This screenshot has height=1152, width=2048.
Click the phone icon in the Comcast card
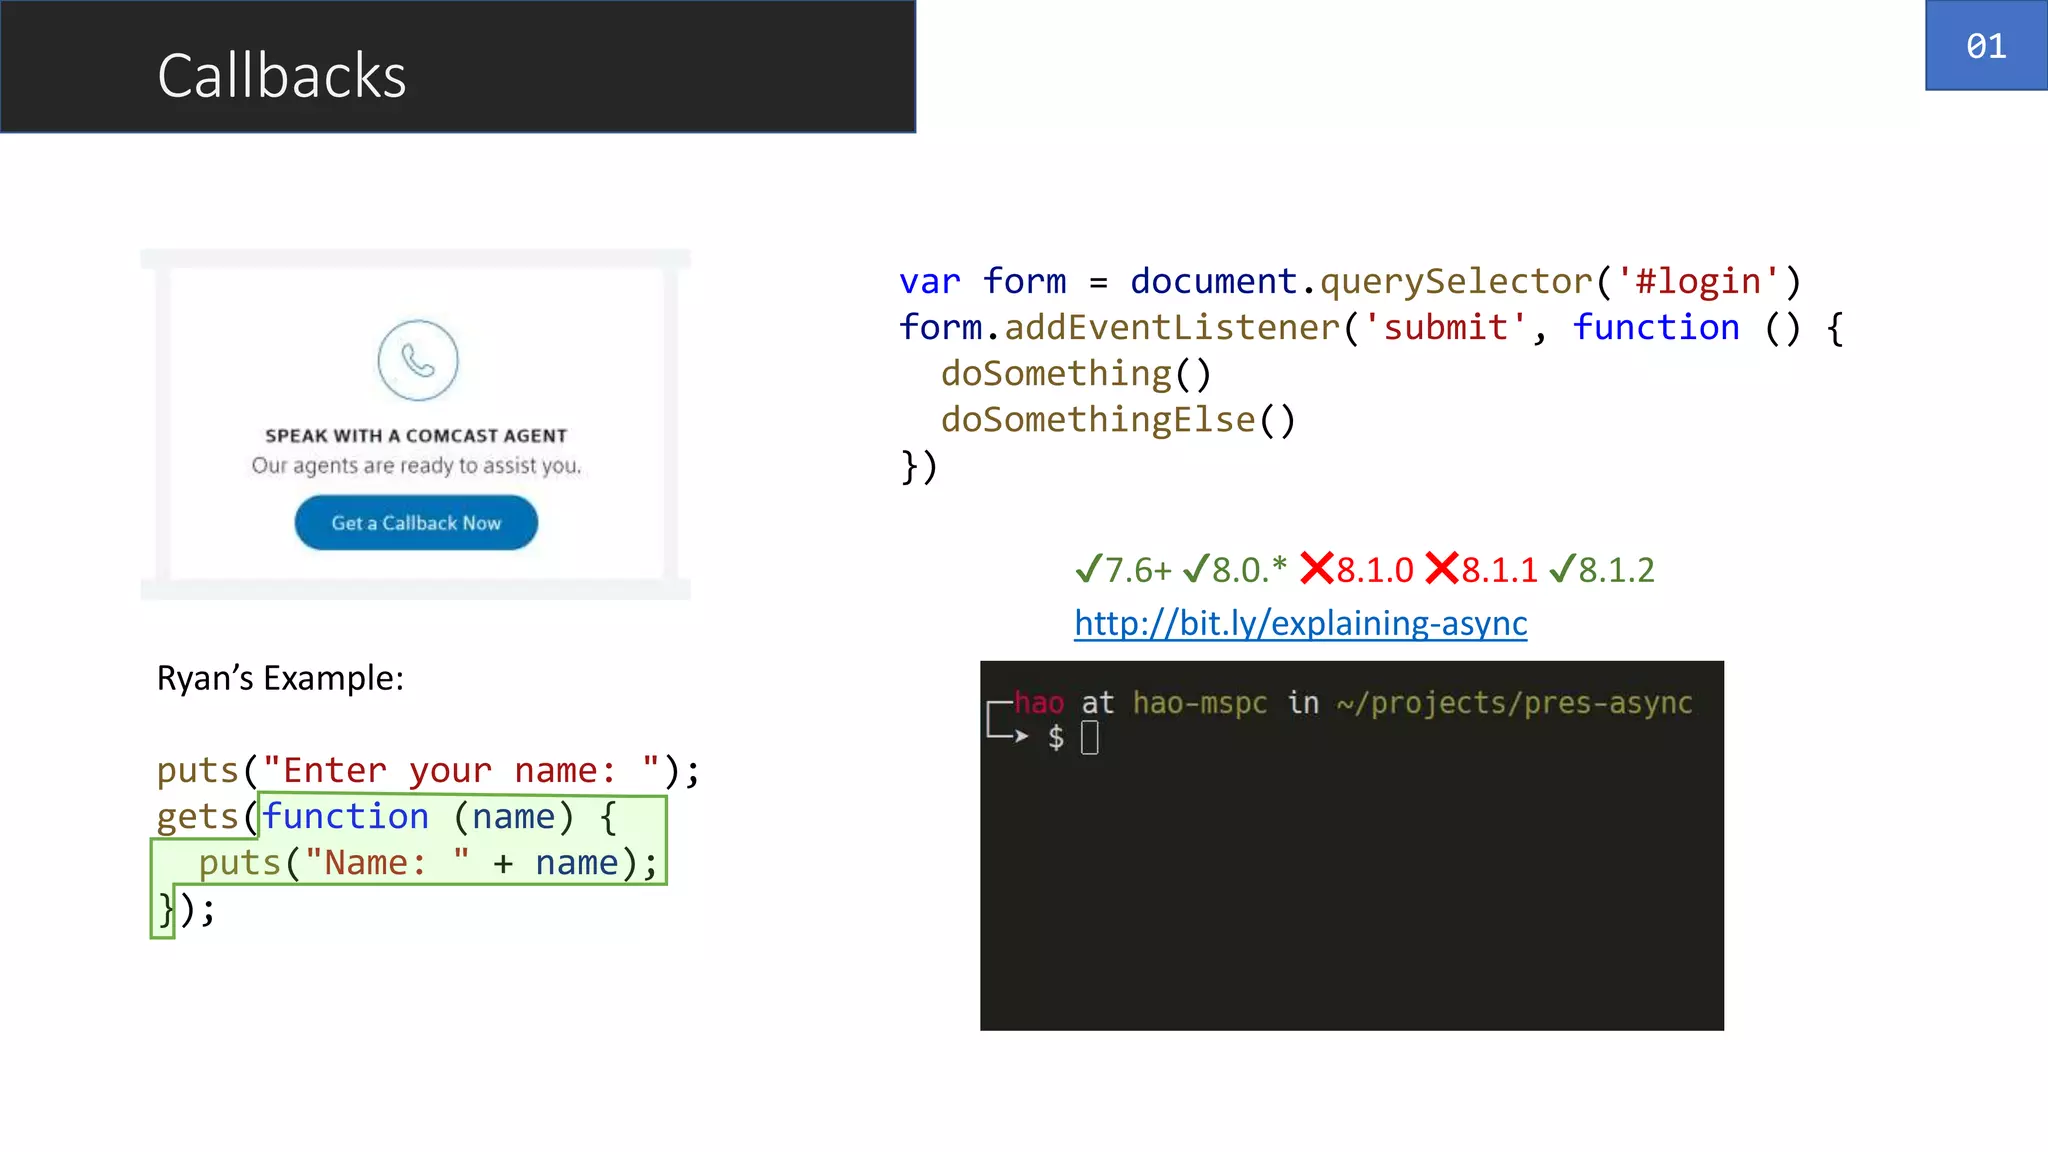pos(417,360)
